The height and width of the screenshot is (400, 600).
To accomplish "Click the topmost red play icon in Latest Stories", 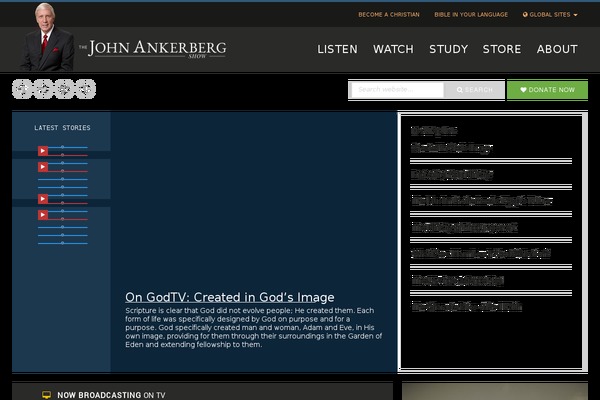I will pyautogui.click(x=43, y=151).
